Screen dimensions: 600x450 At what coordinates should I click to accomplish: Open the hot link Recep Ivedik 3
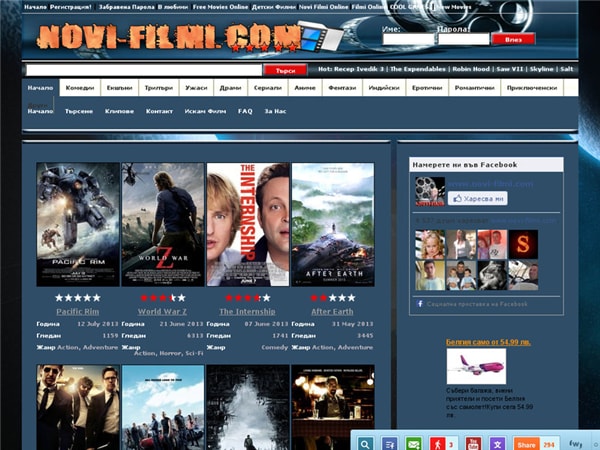(x=359, y=69)
